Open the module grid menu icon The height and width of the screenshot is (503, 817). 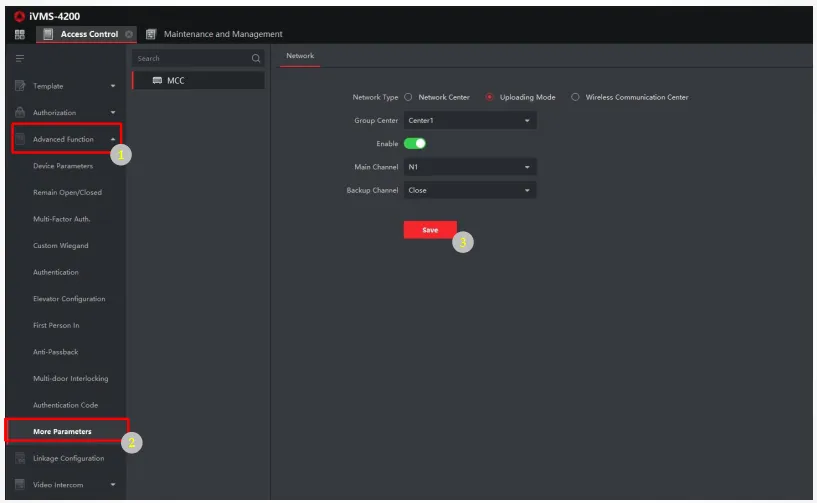(19, 34)
